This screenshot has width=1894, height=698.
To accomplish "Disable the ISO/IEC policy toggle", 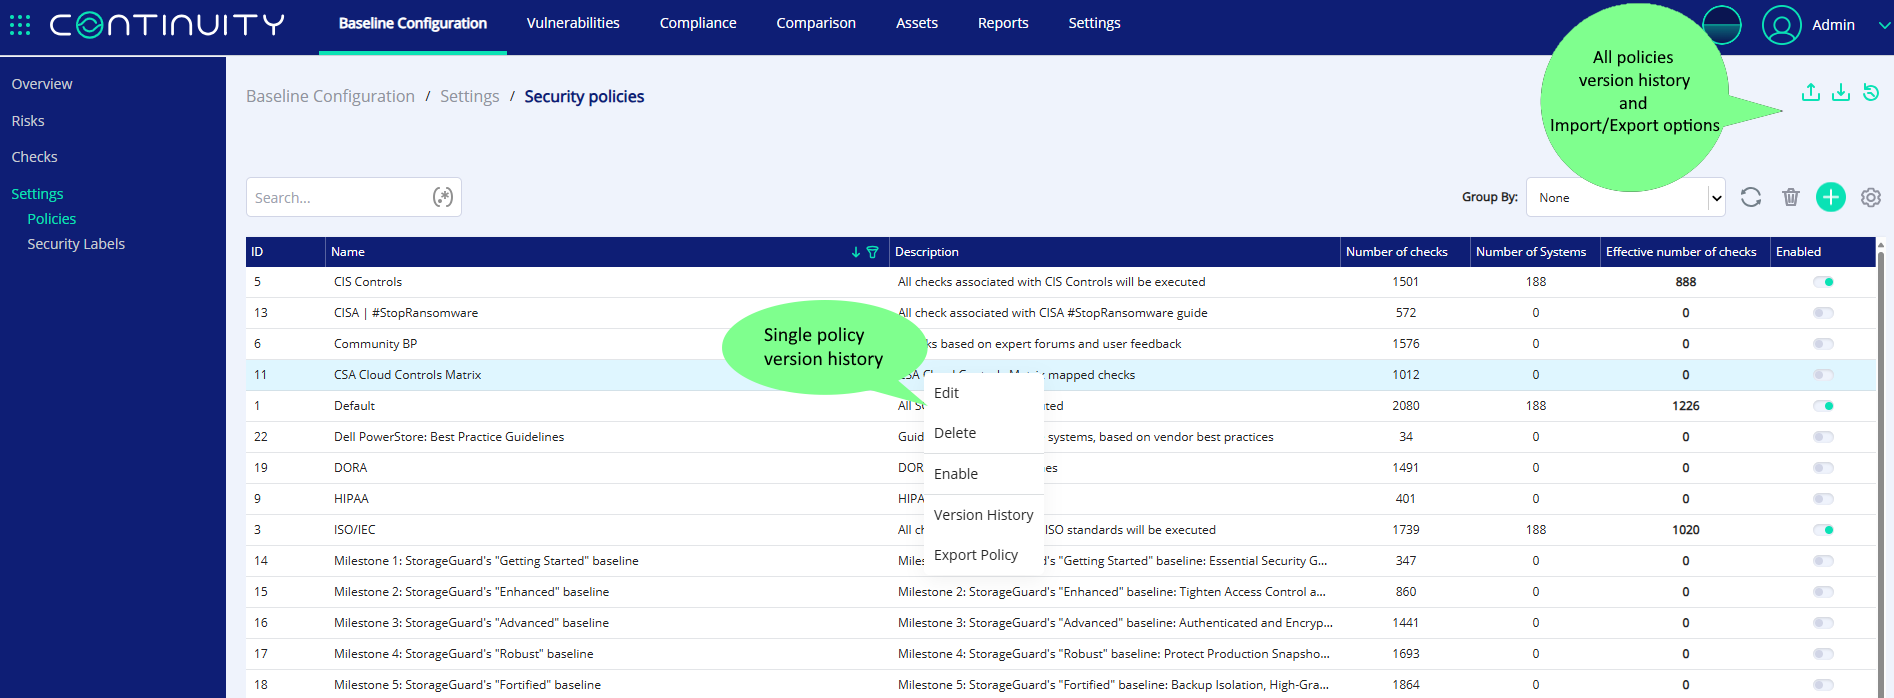I will pos(1823,530).
